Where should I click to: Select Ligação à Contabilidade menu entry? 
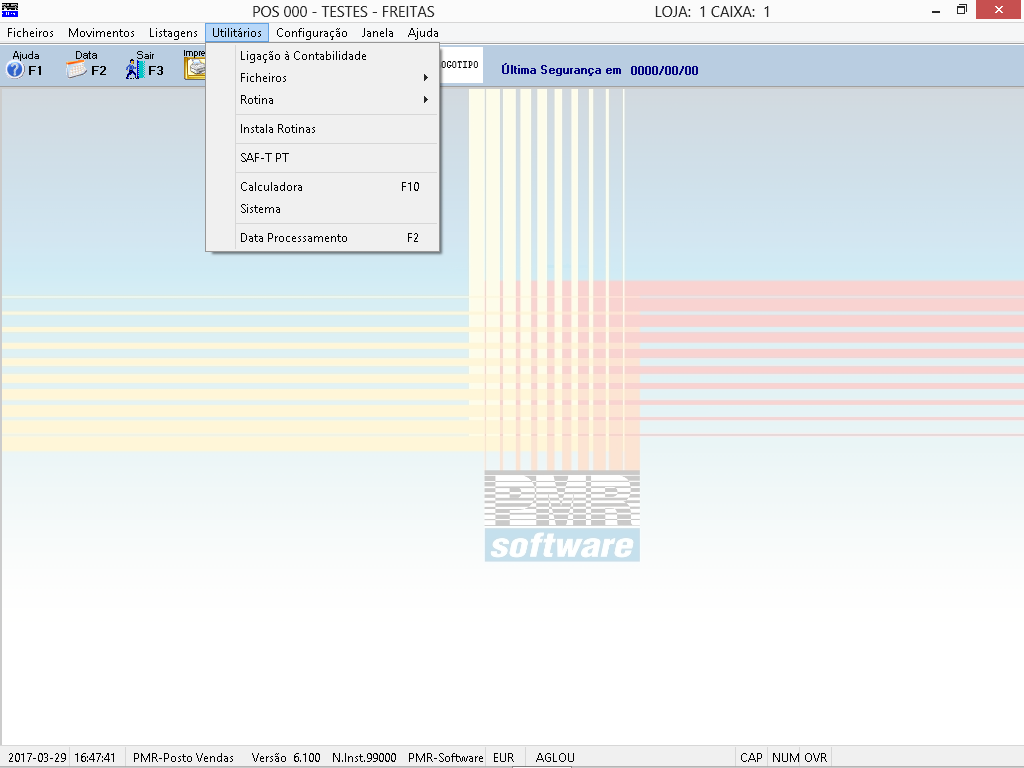tap(303, 56)
